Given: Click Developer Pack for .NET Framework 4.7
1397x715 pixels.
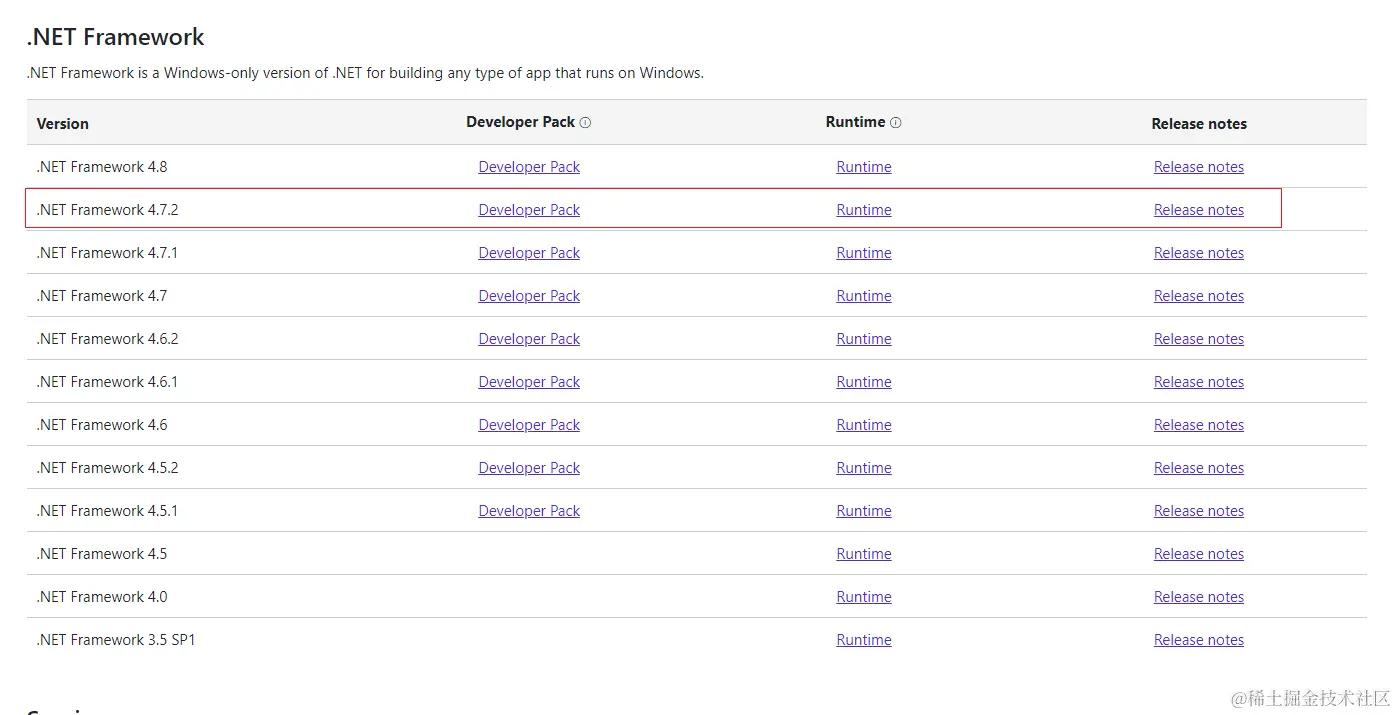Looking at the screenshot, I should click(x=529, y=296).
